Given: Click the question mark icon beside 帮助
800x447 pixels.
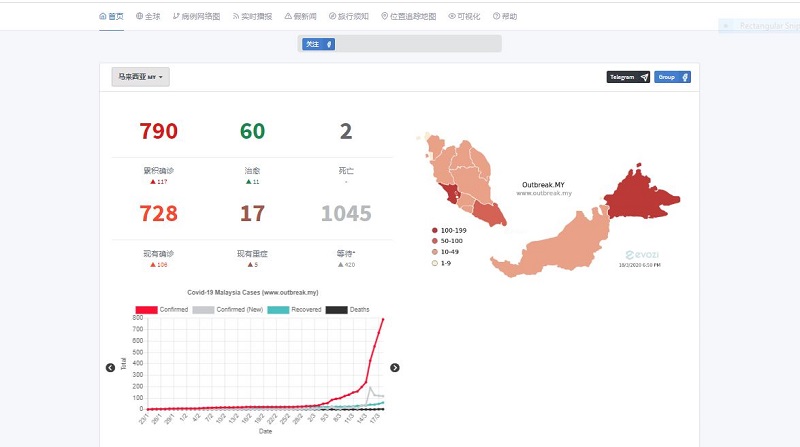Looking at the screenshot, I should 496,17.
